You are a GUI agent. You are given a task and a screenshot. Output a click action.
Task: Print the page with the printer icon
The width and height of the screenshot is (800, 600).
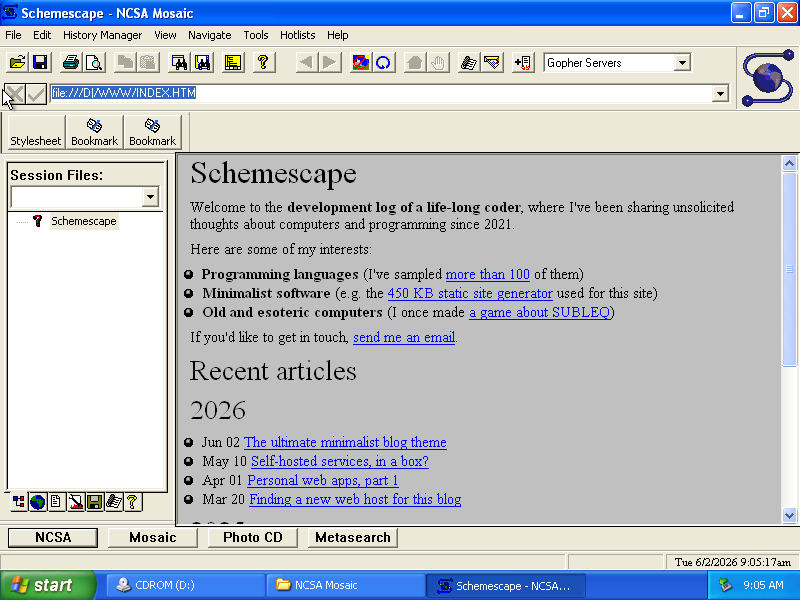[71, 63]
